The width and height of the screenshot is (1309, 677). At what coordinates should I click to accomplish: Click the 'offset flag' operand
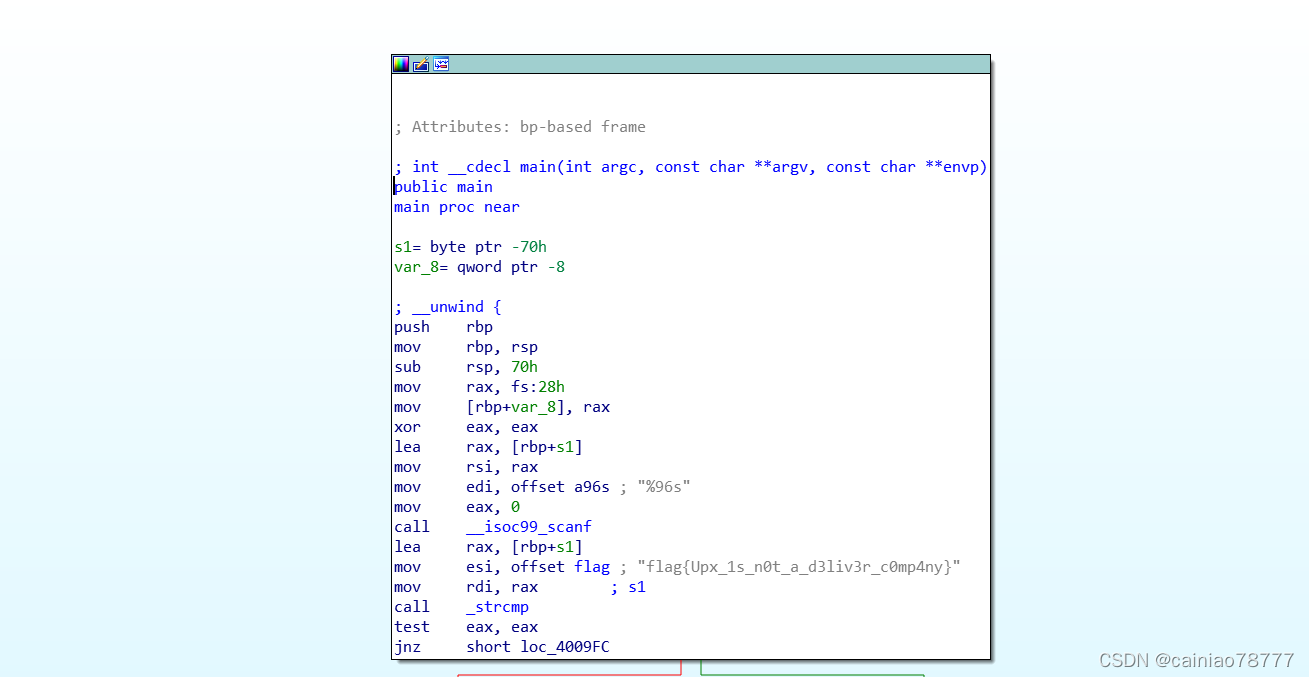pyautogui.click(x=560, y=567)
